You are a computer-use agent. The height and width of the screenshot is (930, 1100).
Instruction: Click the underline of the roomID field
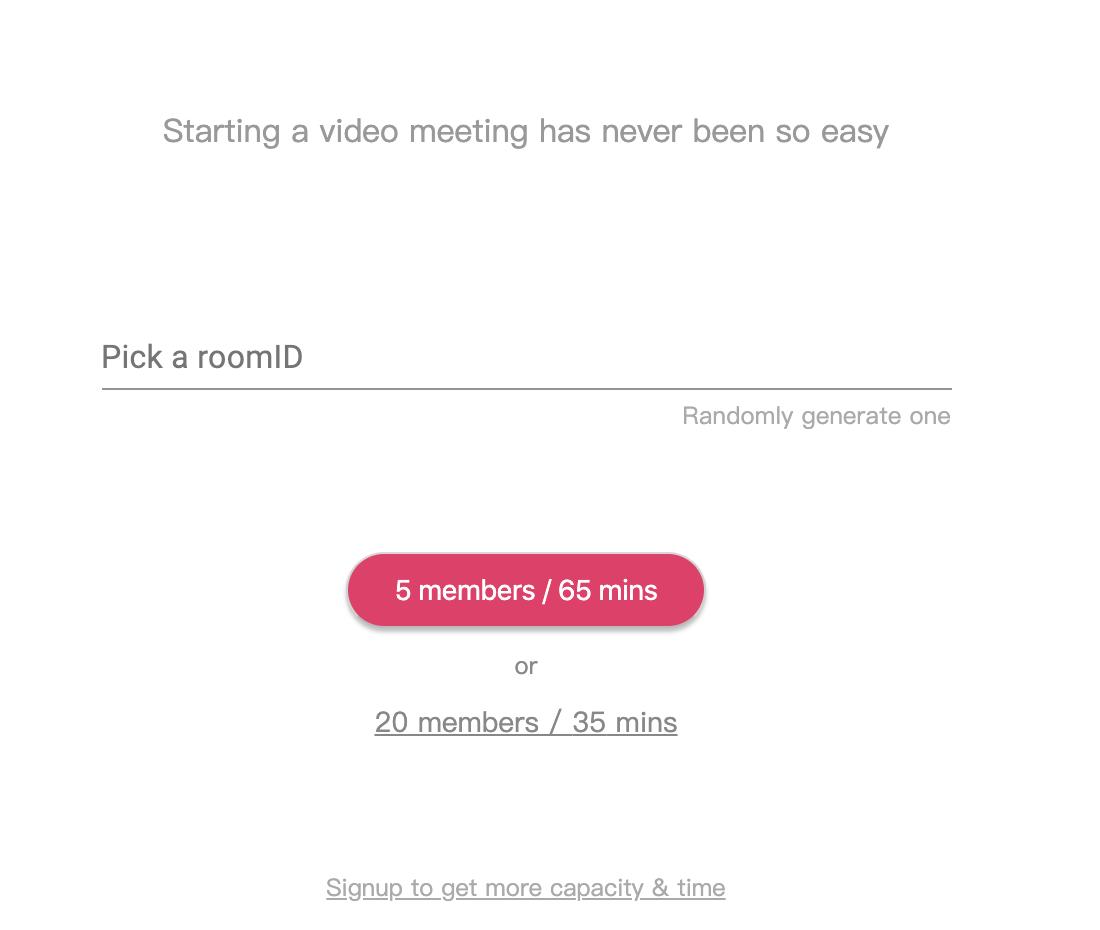pos(526,388)
